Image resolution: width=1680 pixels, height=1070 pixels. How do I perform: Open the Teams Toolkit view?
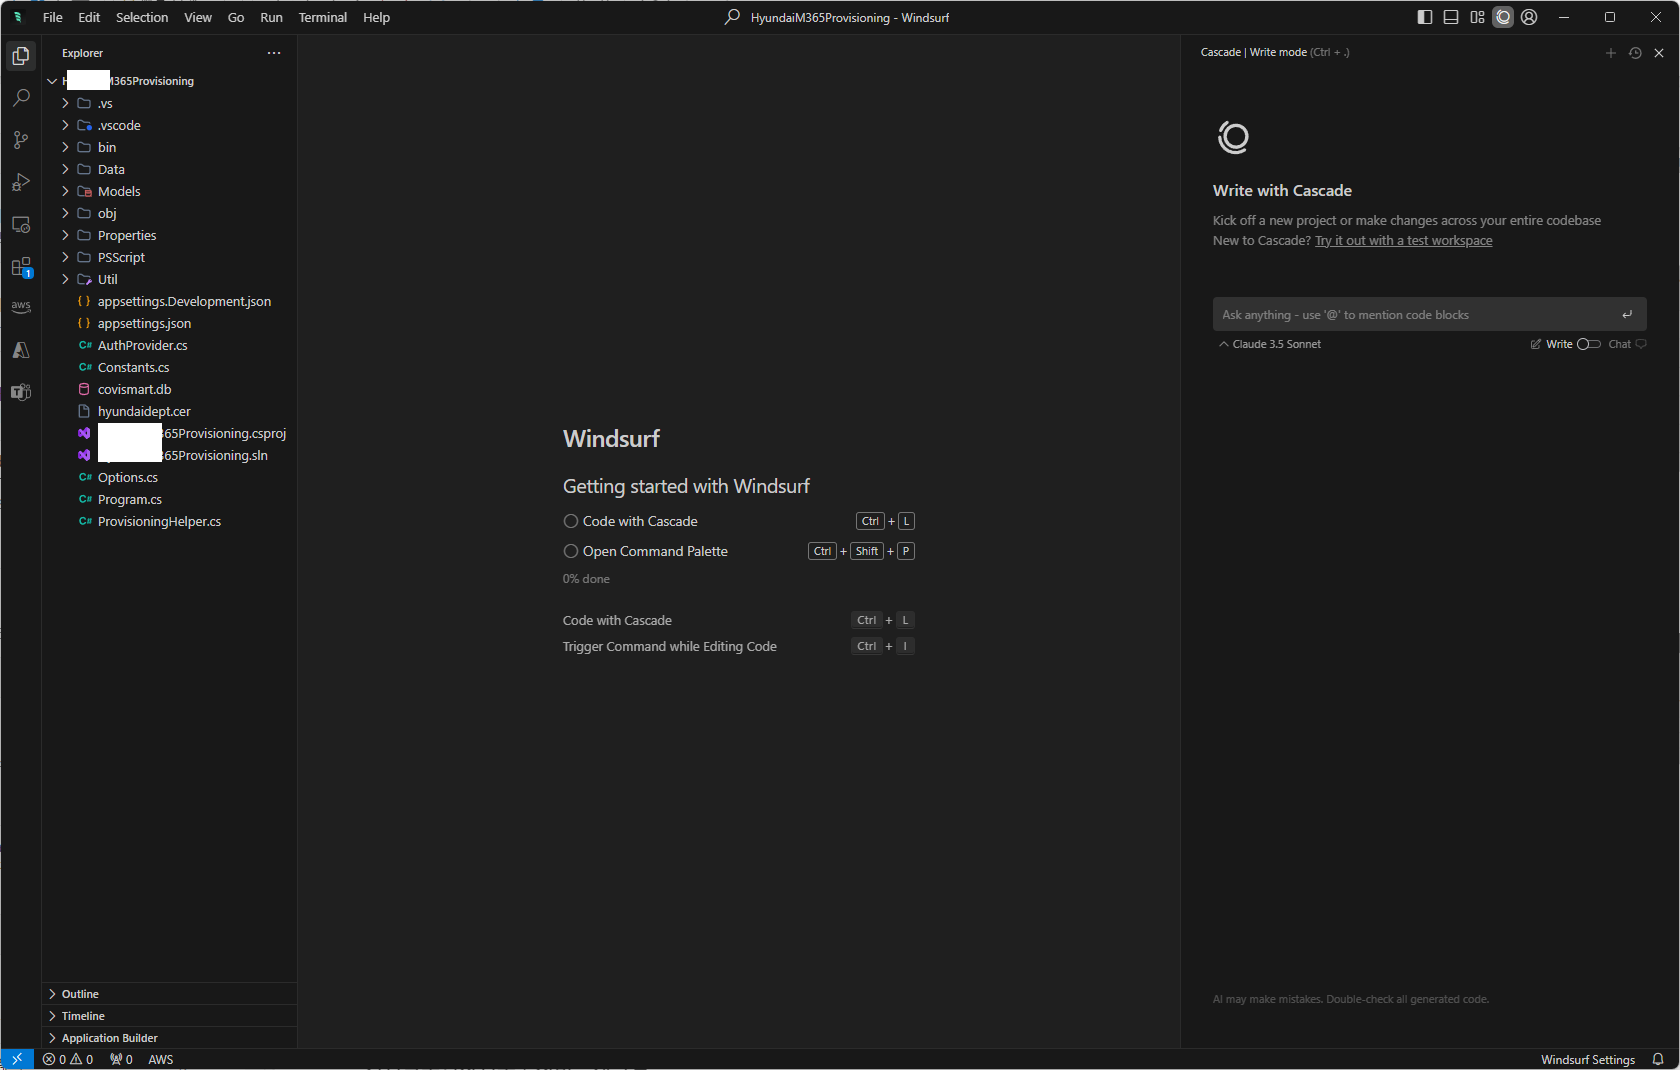(x=21, y=392)
